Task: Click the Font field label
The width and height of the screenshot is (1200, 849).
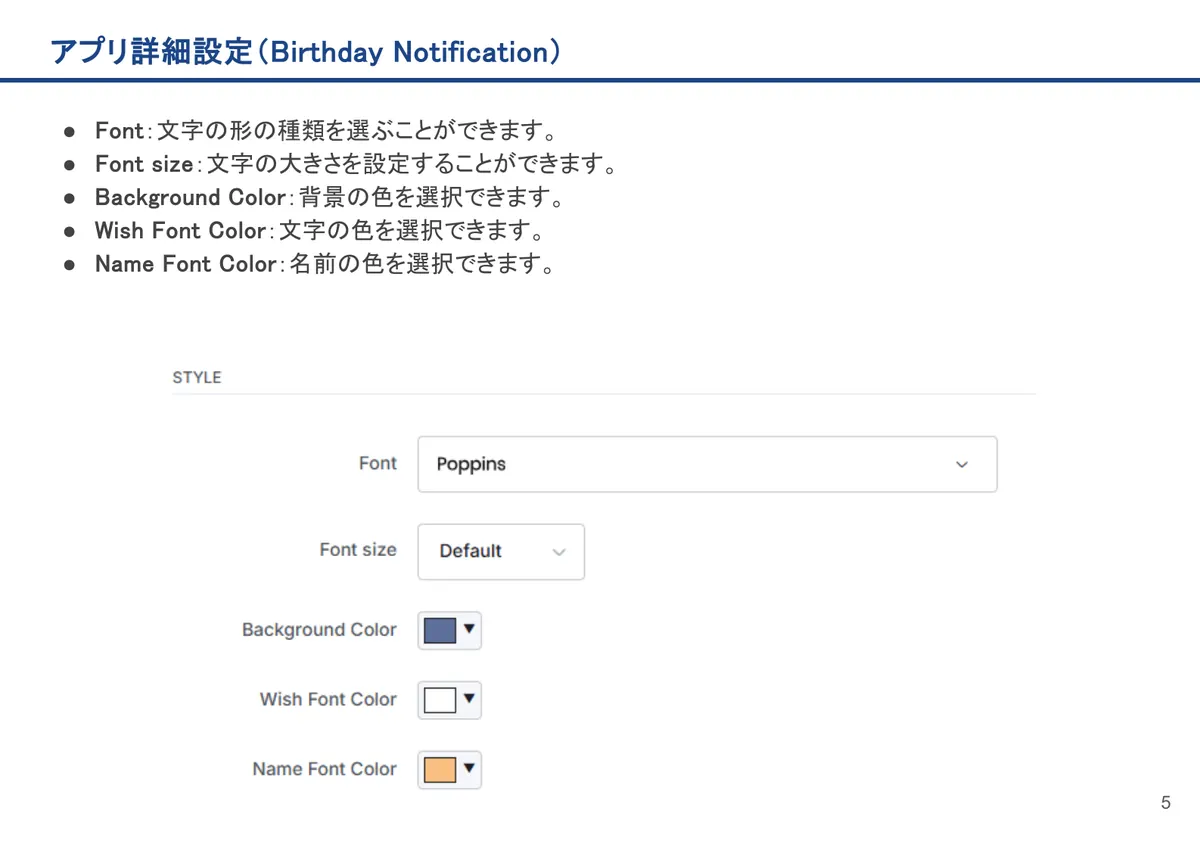Action: click(378, 463)
